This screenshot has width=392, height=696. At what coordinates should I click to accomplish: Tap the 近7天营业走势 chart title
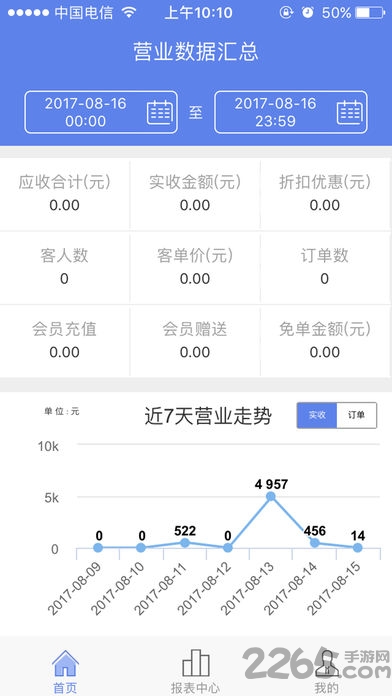pyautogui.click(x=208, y=417)
